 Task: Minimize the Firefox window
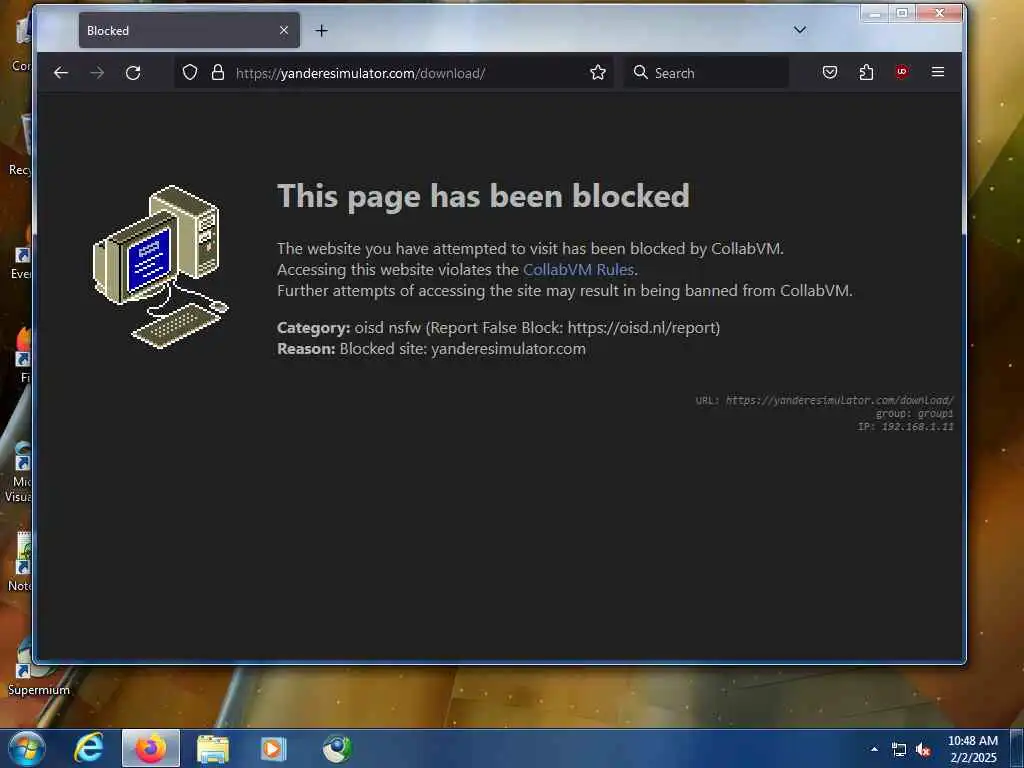click(x=875, y=13)
